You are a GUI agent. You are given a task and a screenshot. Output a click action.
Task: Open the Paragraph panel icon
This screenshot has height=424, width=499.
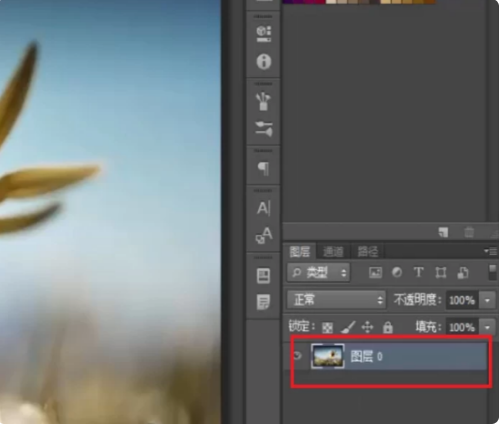coord(263,168)
